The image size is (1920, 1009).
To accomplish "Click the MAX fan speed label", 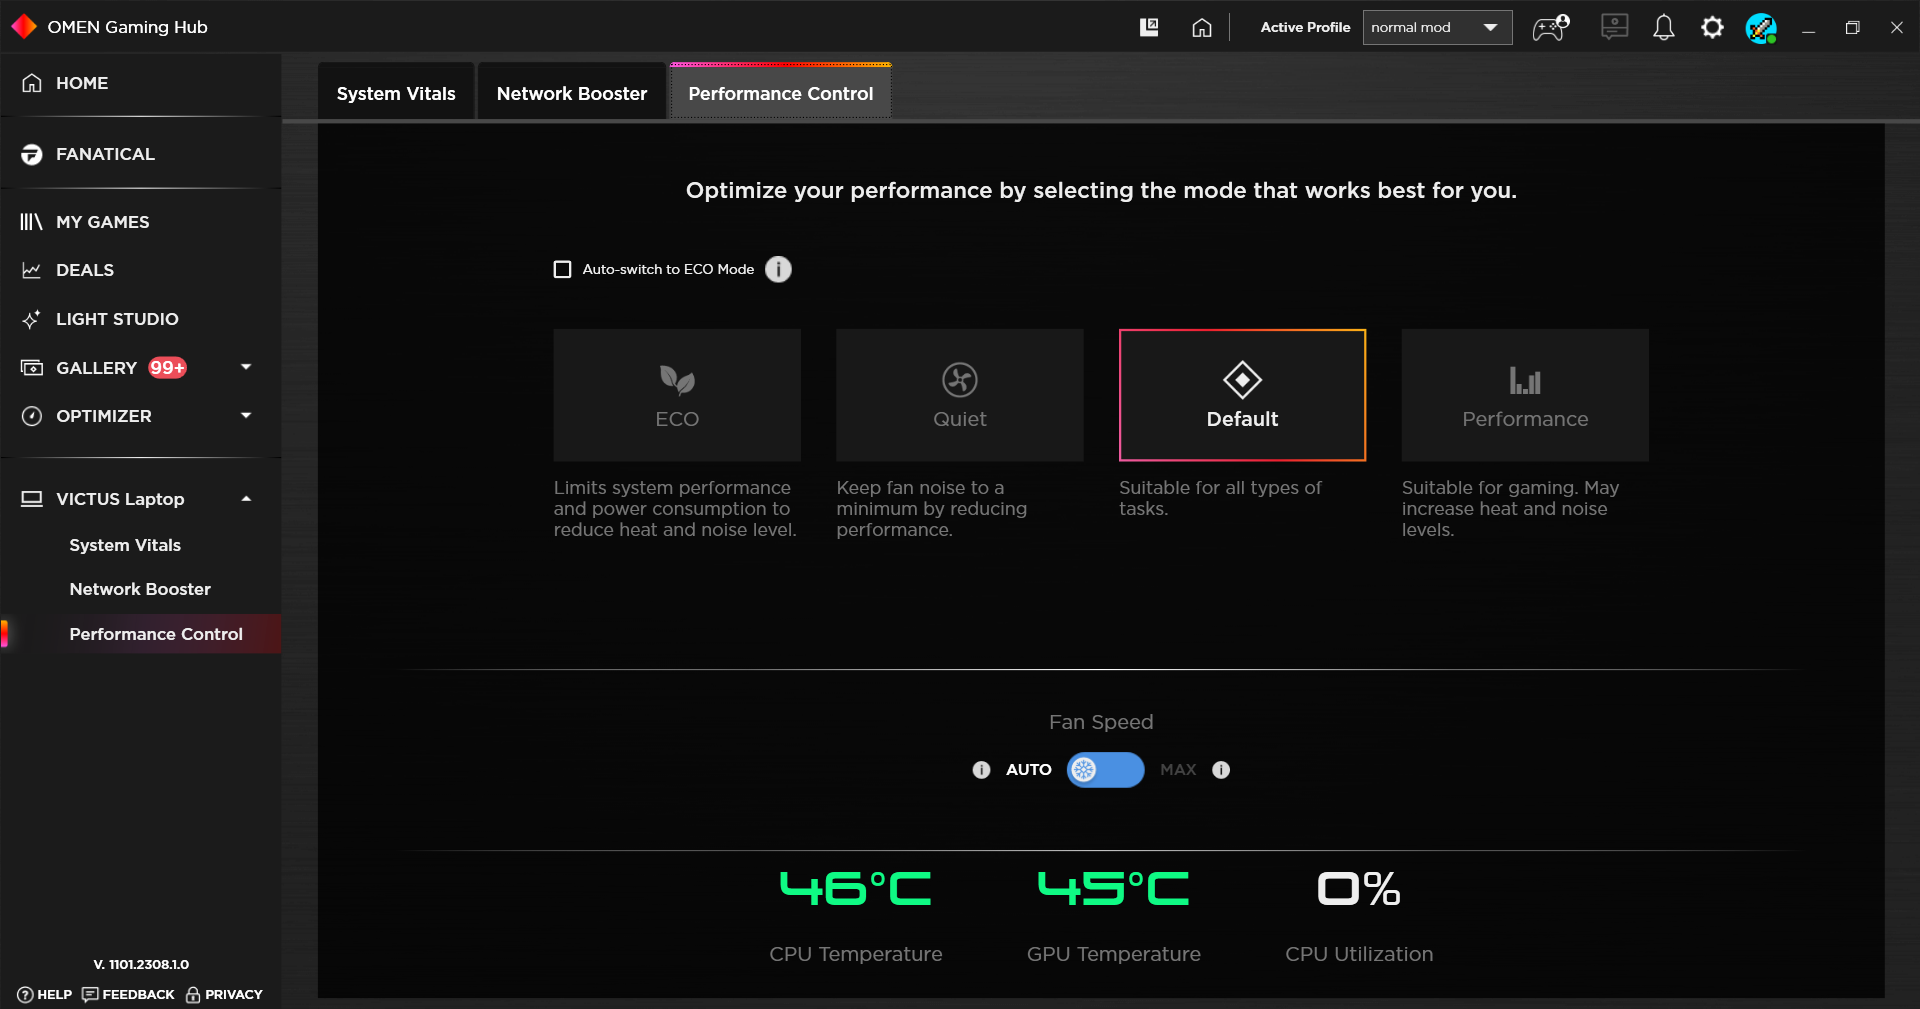I will point(1178,770).
